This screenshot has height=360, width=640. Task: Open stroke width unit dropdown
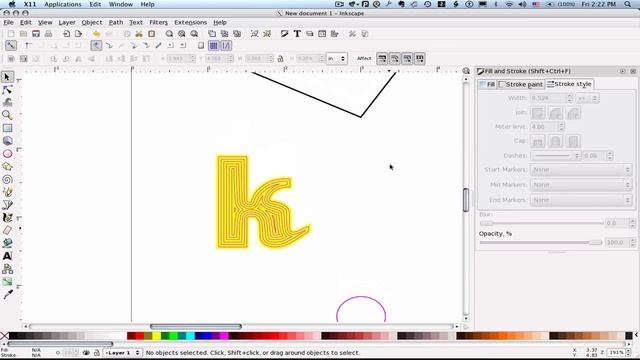coord(587,98)
